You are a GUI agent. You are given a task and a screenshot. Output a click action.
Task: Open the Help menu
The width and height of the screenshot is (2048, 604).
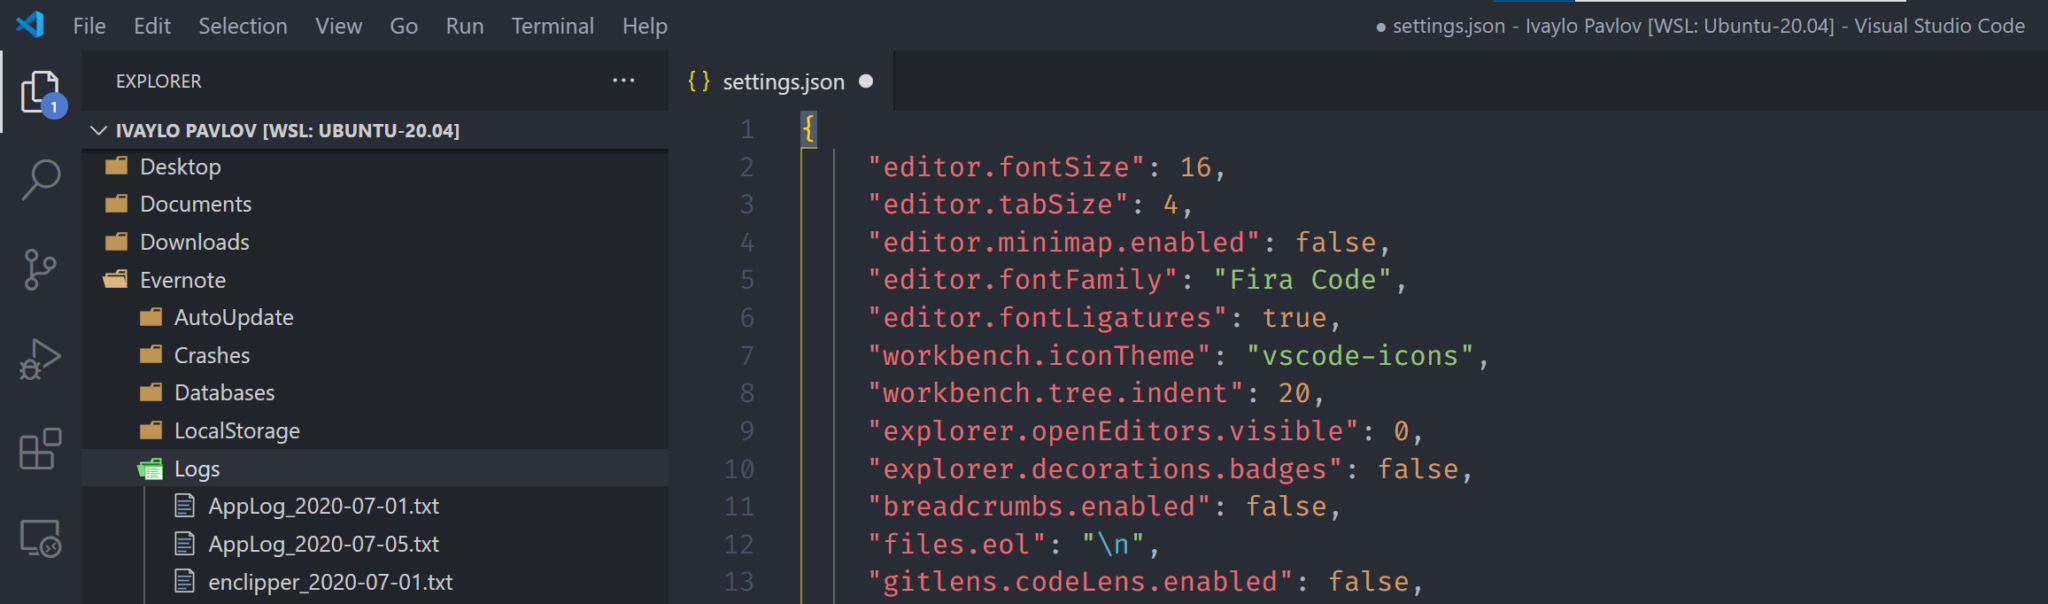(645, 26)
